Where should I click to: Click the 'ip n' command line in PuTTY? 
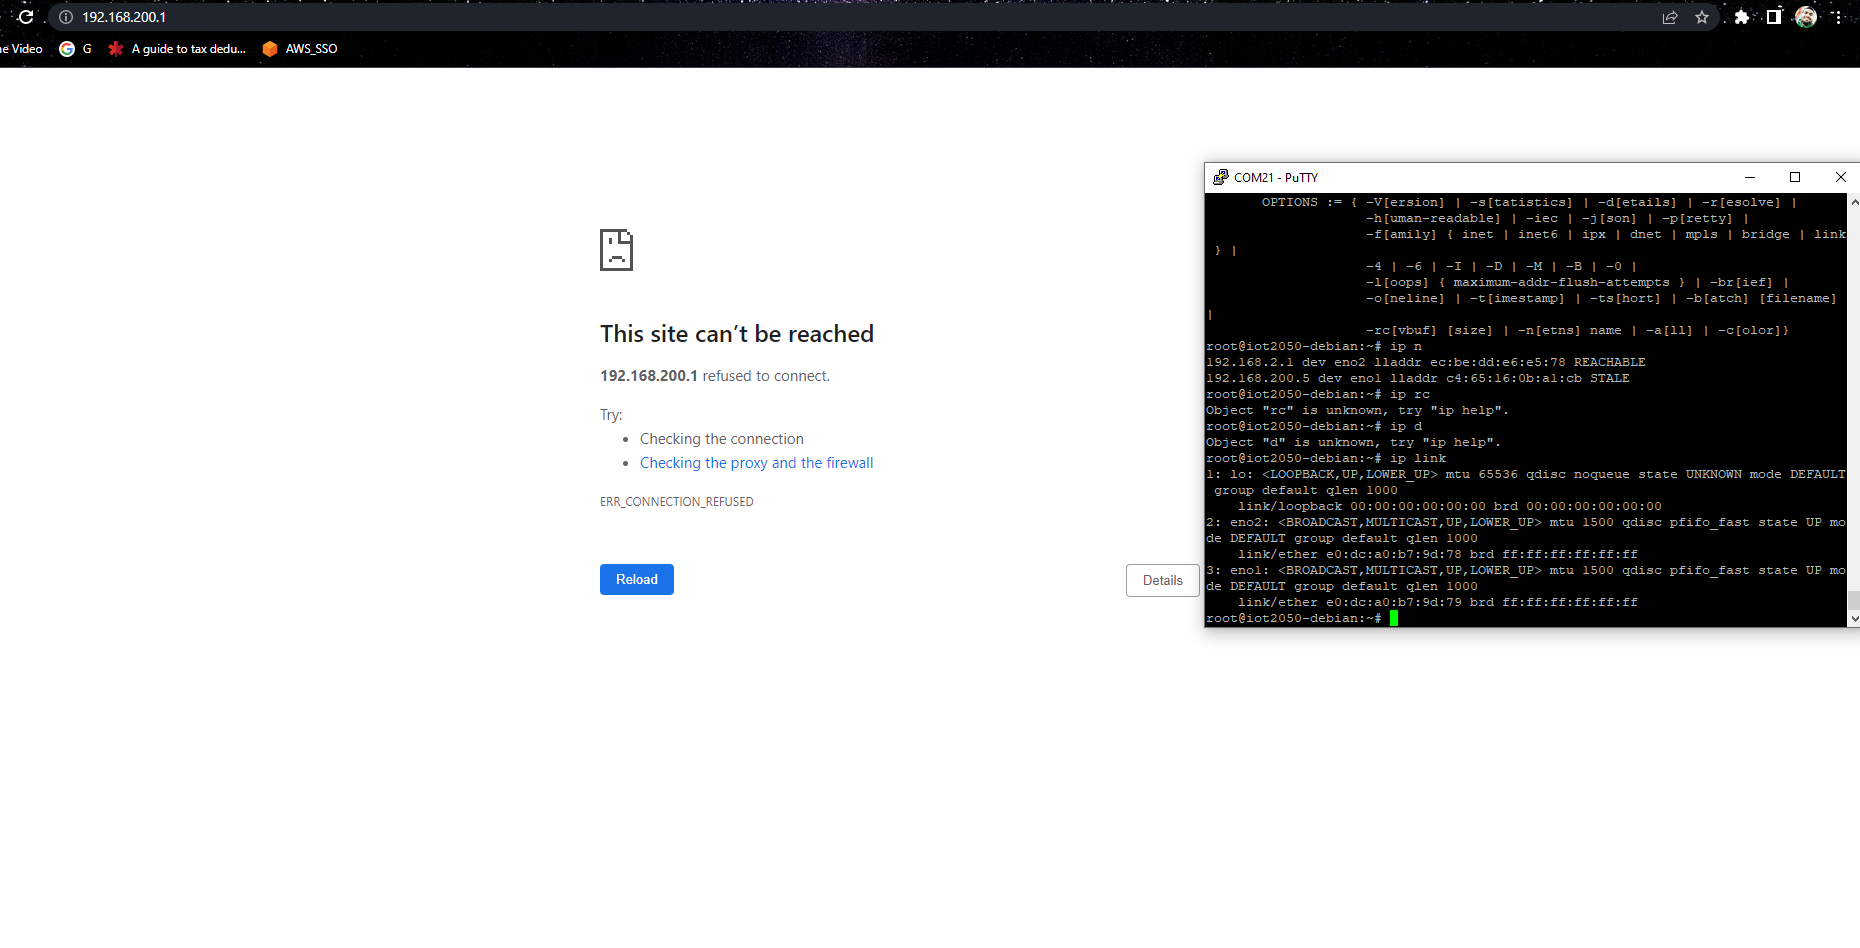(x=1314, y=346)
